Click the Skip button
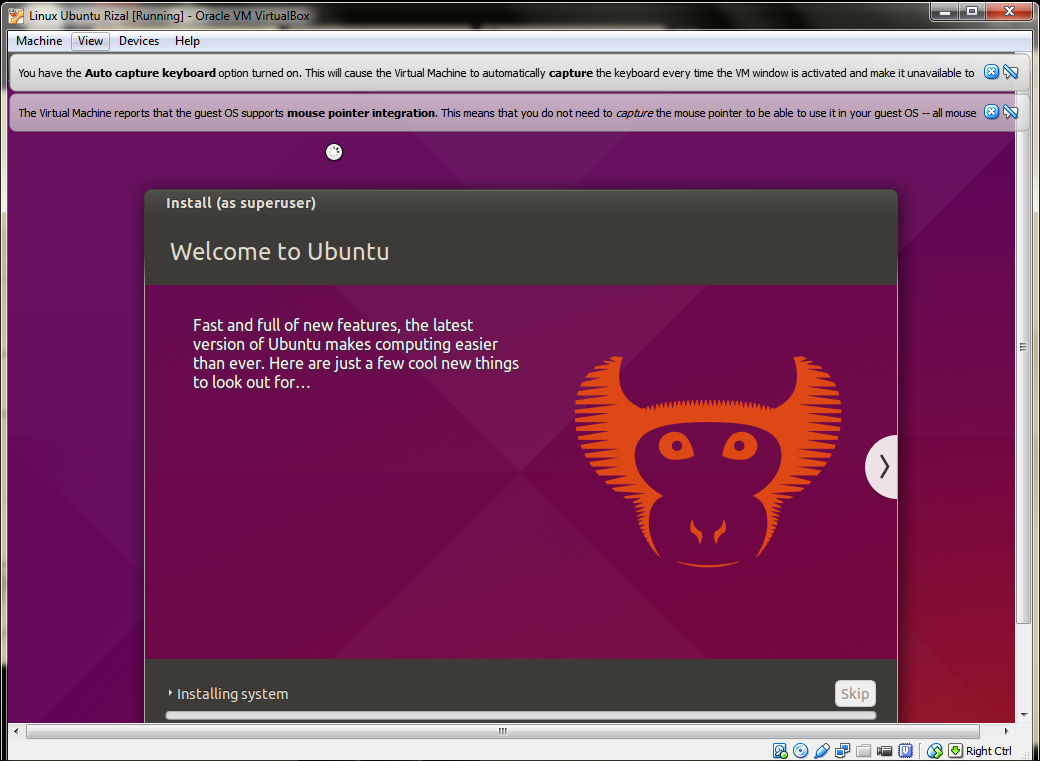 coord(855,693)
